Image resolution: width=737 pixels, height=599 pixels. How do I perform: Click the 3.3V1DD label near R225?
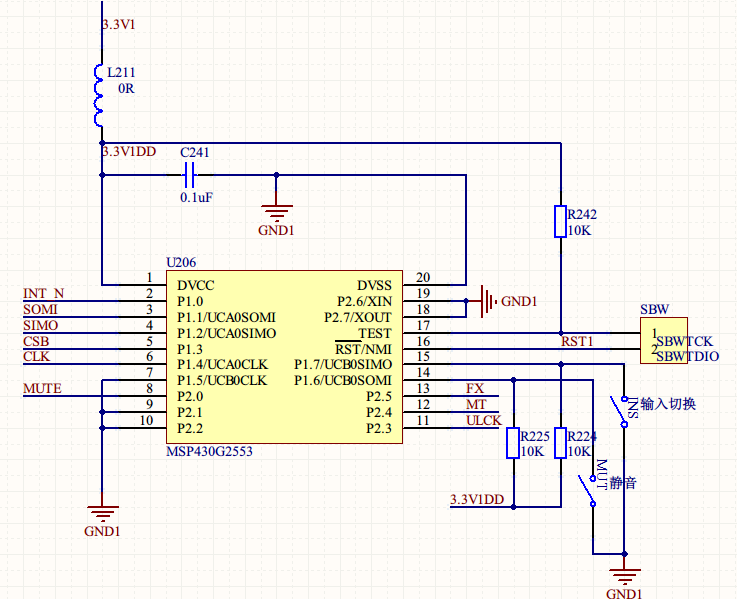point(477,499)
